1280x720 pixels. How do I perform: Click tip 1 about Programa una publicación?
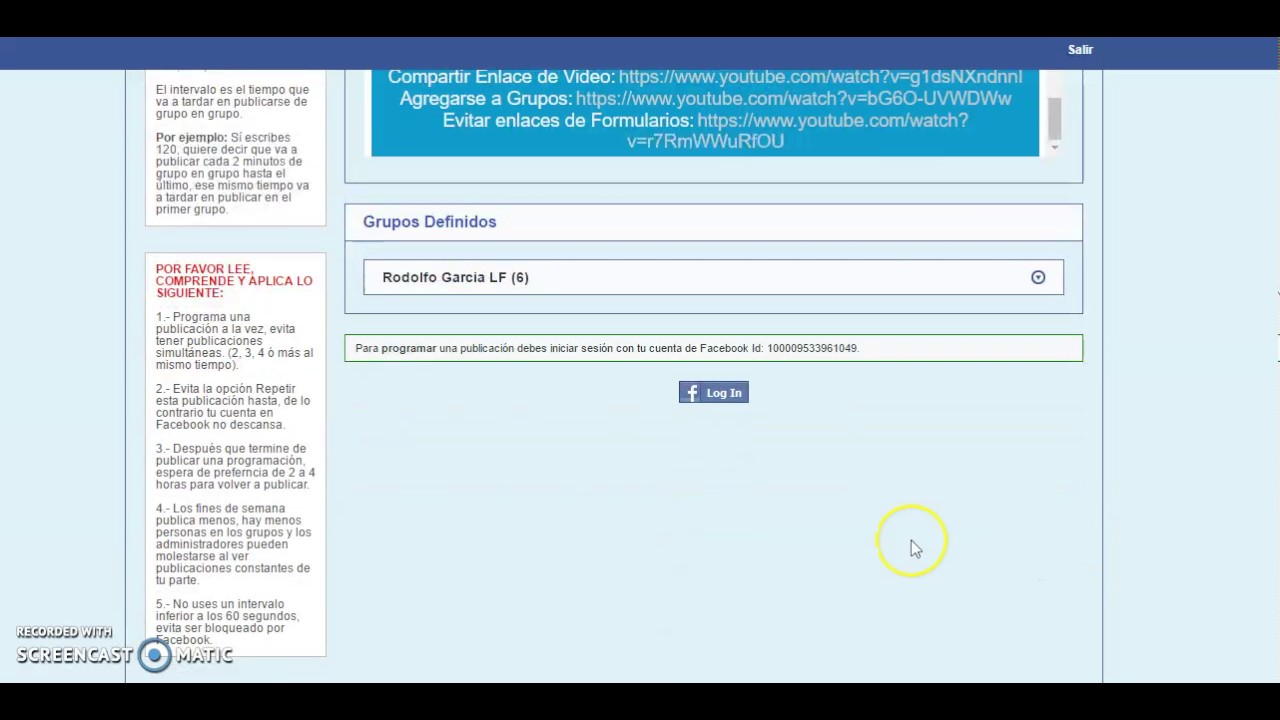234,341
